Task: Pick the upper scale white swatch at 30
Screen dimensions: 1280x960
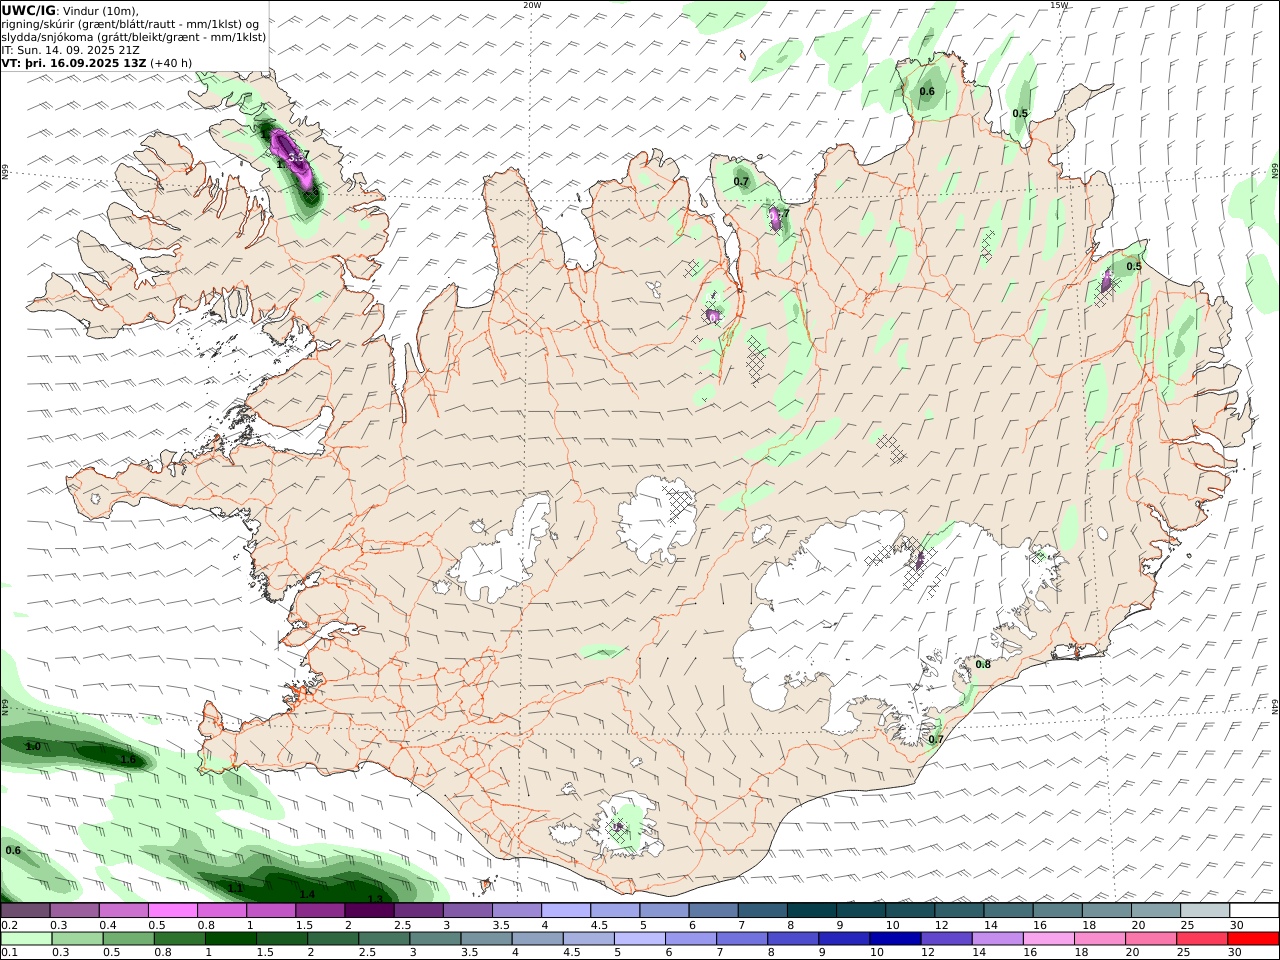Action: point(1254,910)
